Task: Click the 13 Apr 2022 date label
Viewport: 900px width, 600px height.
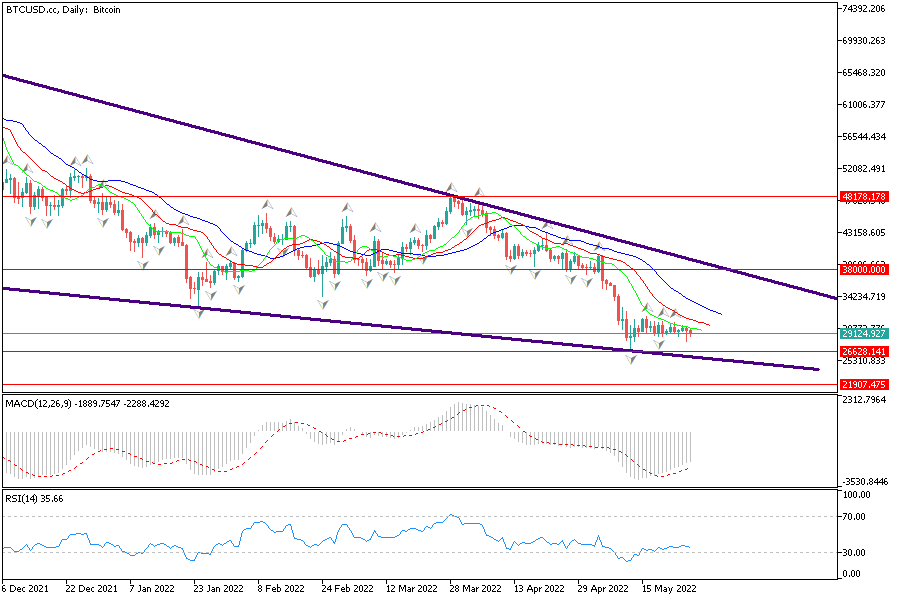Action: pos(538,589)
